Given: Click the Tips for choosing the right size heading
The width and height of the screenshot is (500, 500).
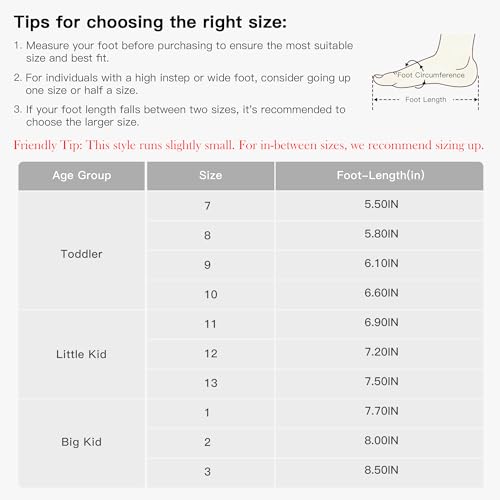Looking at the screenshot, I should 150,23.
